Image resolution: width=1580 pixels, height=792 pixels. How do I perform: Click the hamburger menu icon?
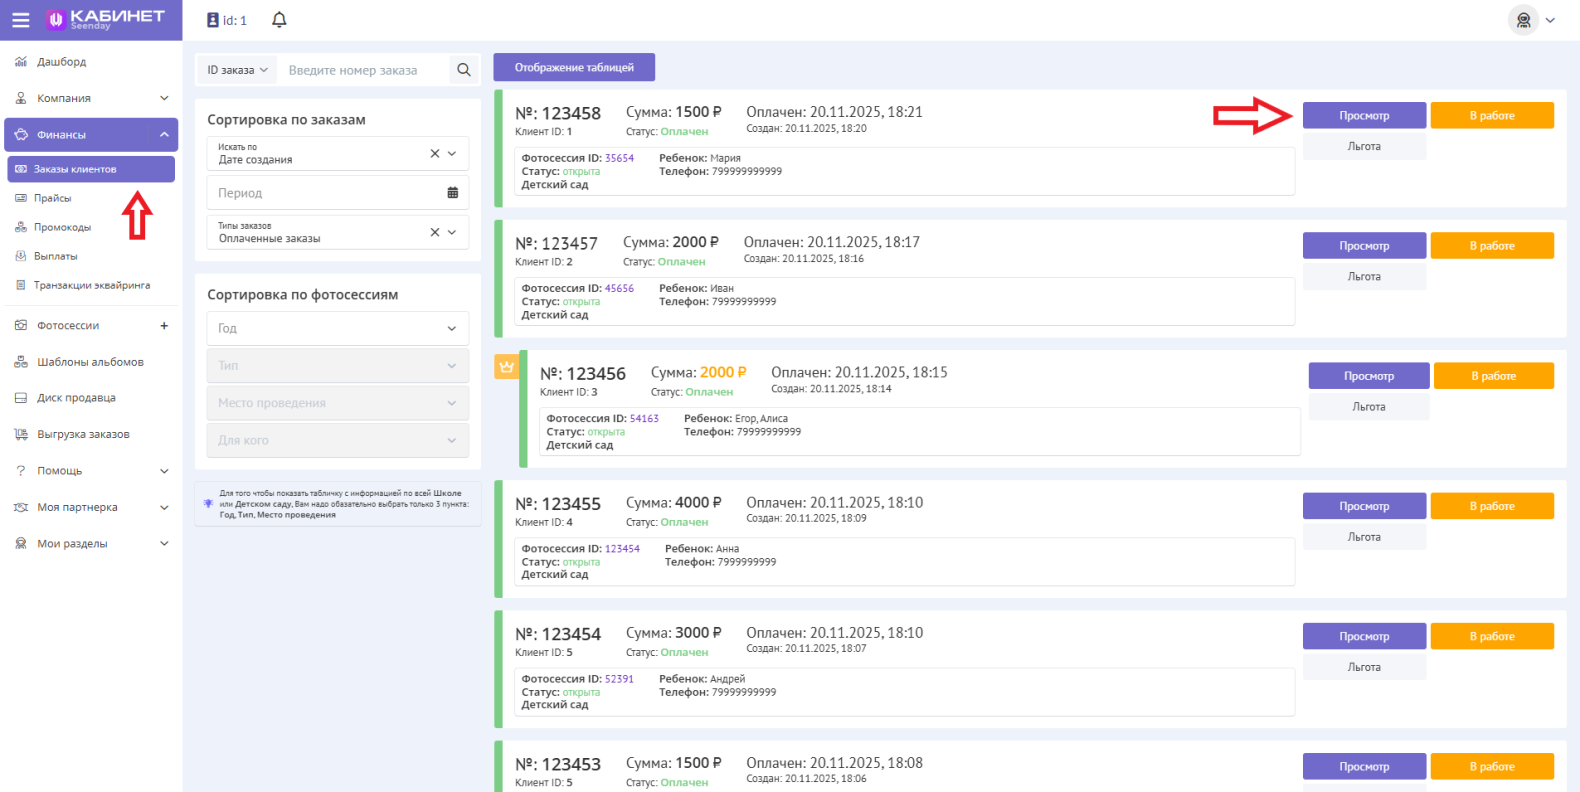coord(20,20)
